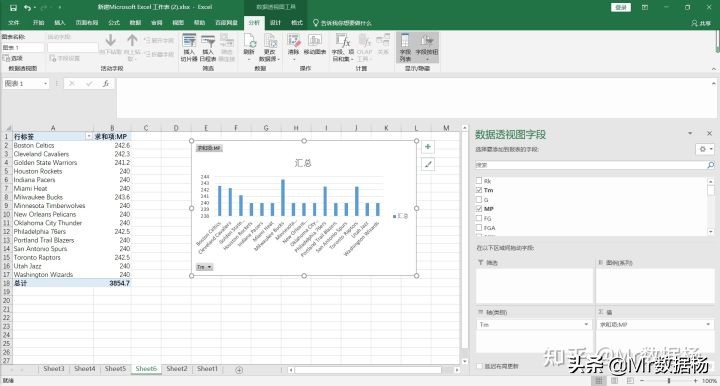Screen dimensions: 720x386
Task: Check the Rk field checkbox
Action: pos(479,181)
